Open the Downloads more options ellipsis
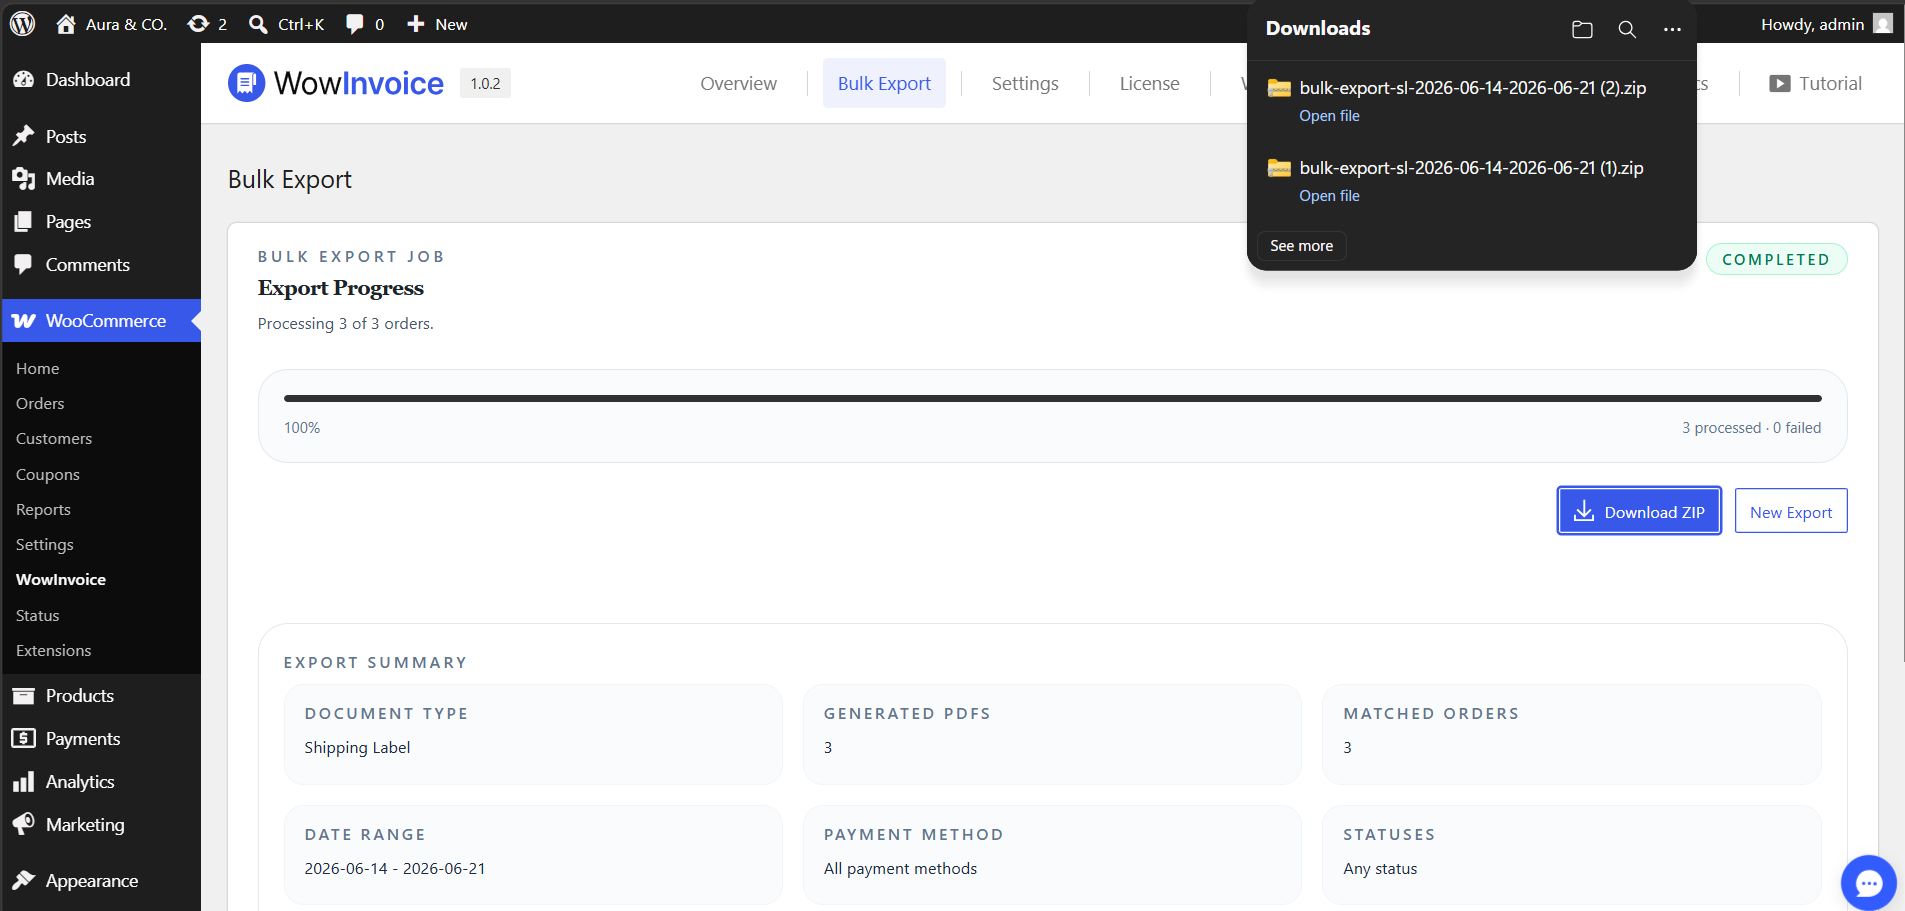The width and height of the screenshot is (1905, 911). (x=1672, y=30)
